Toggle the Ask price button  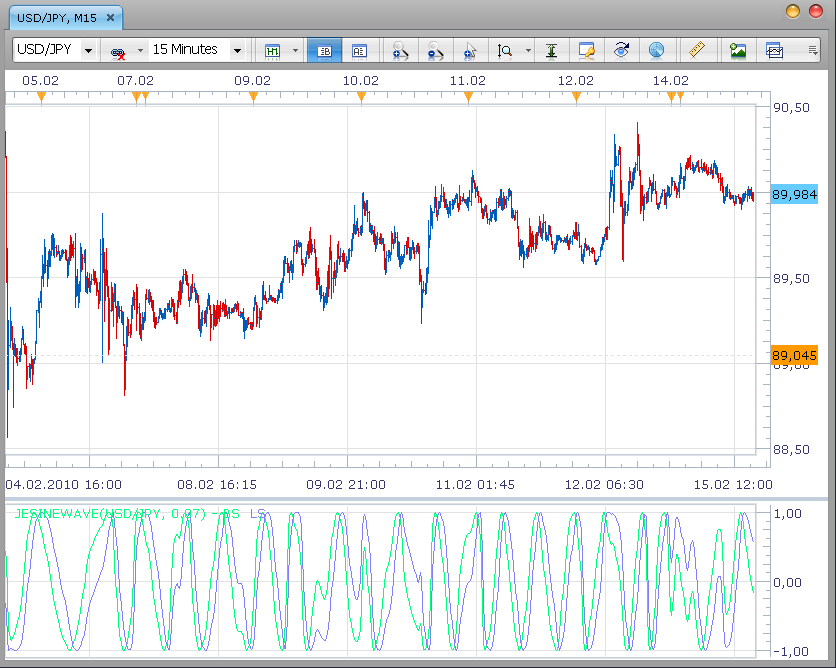point(359,51)
